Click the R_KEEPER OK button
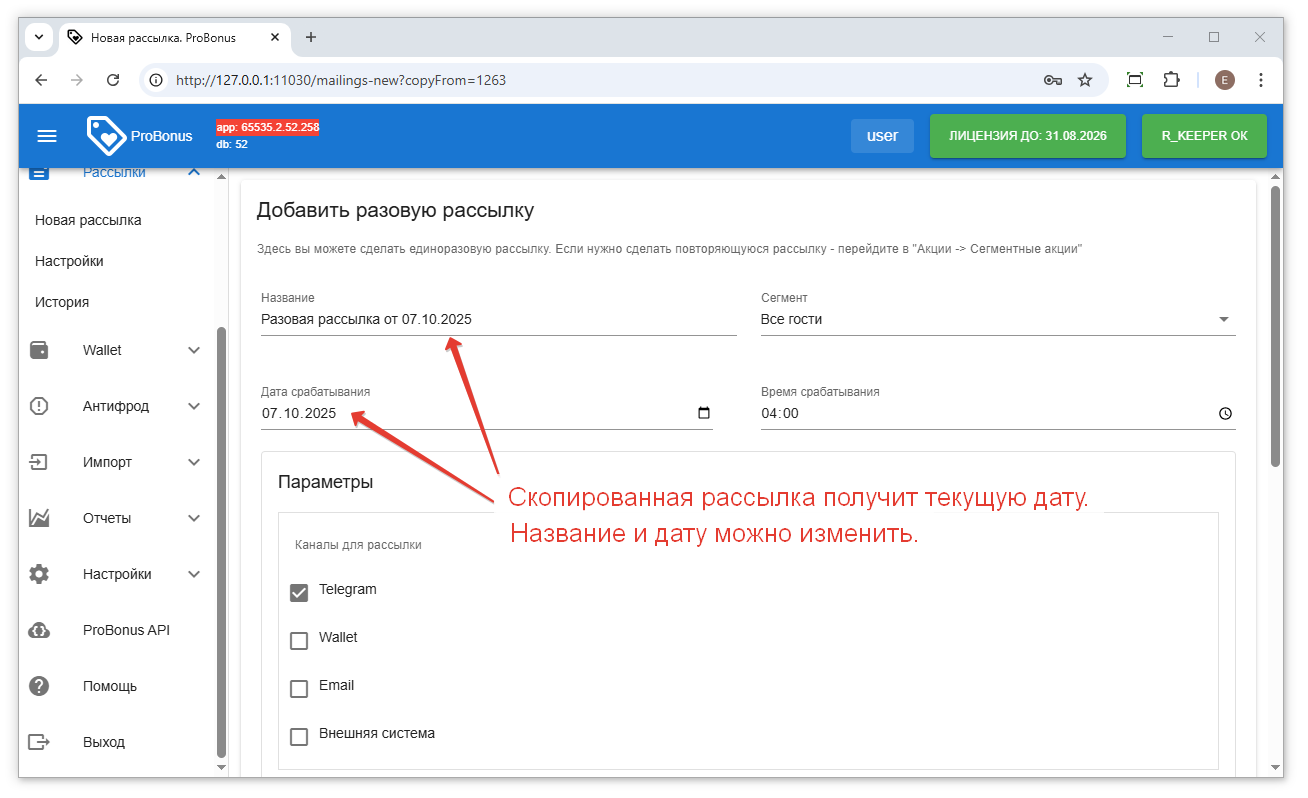Viewport: 1308px width, 798px height. tap(1203, 136)
